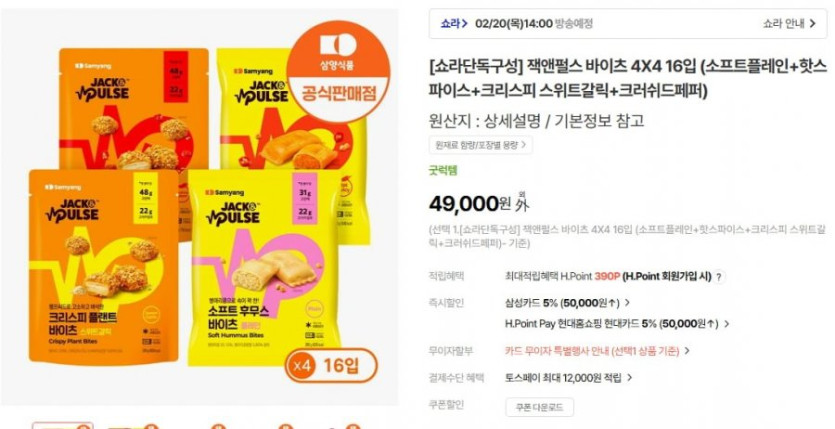The image size is (835, 429).
Task: Expand 토스페이 최대 12,000원 적립 chevron
Action: tap(629, 378)
